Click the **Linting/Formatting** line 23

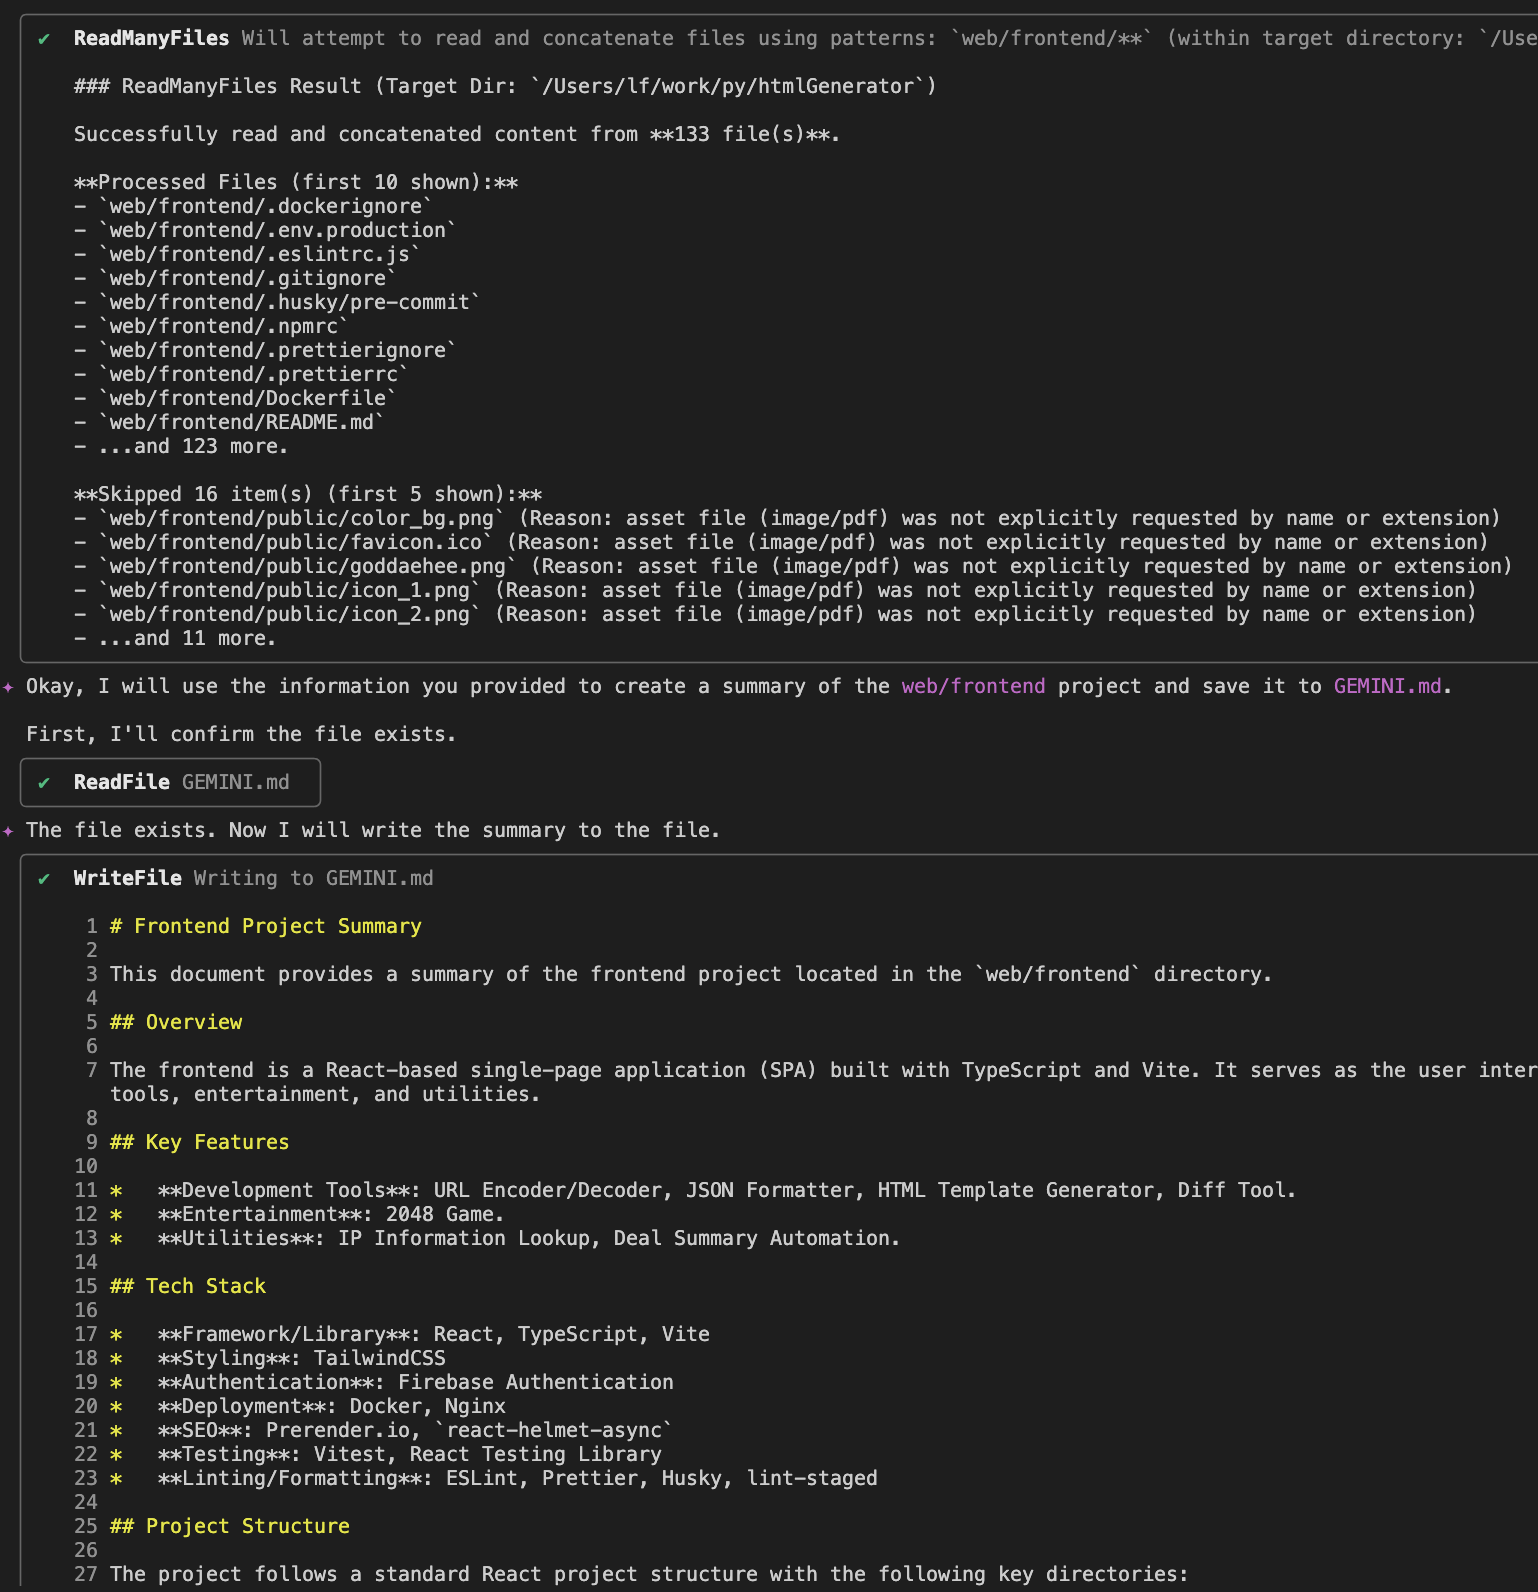[x=493, y=1478]
